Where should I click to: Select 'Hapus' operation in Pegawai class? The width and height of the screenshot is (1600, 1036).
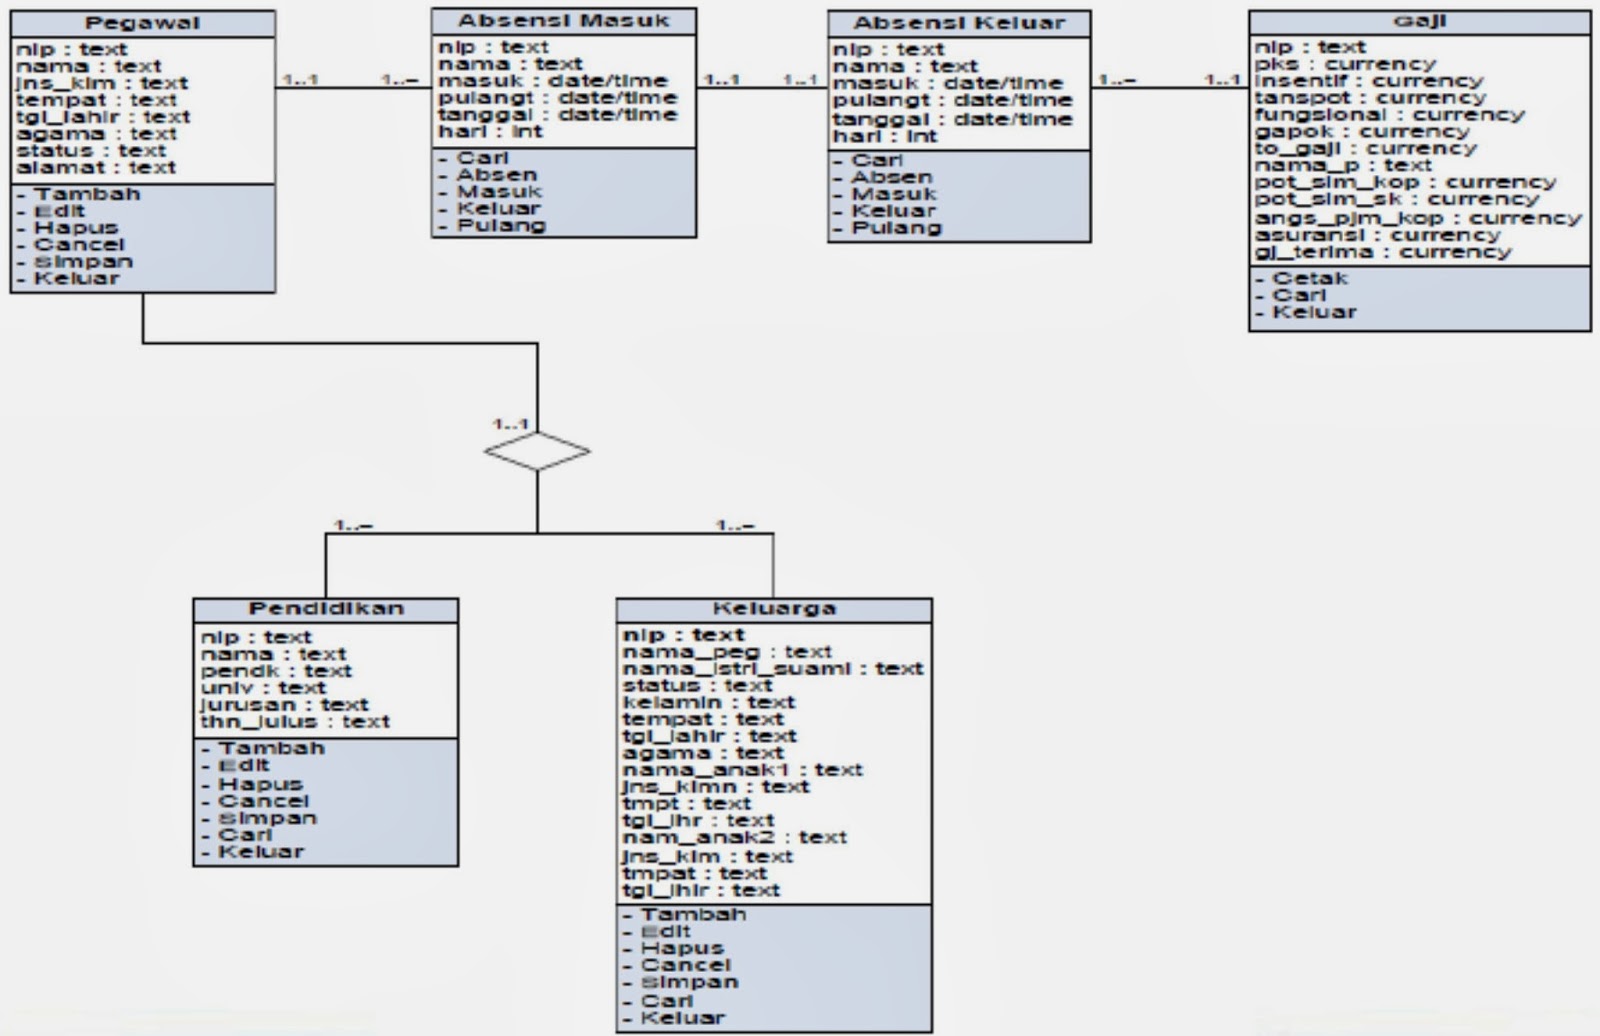68,228
